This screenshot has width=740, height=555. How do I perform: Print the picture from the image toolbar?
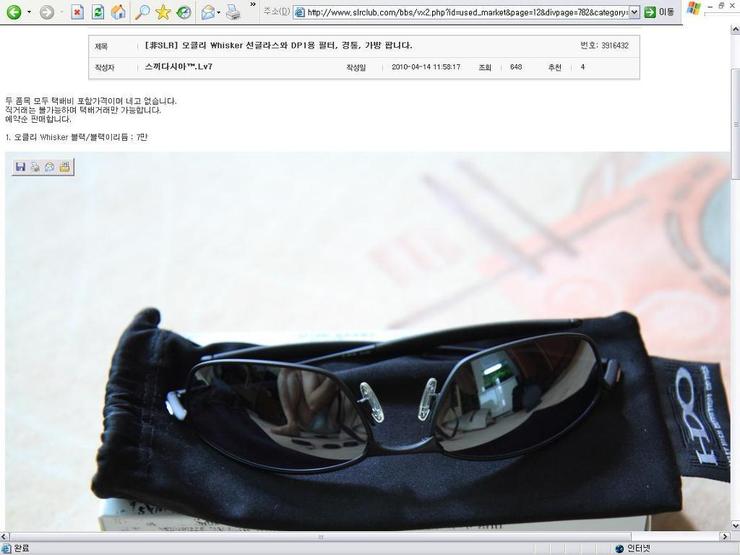coord(35,167)
